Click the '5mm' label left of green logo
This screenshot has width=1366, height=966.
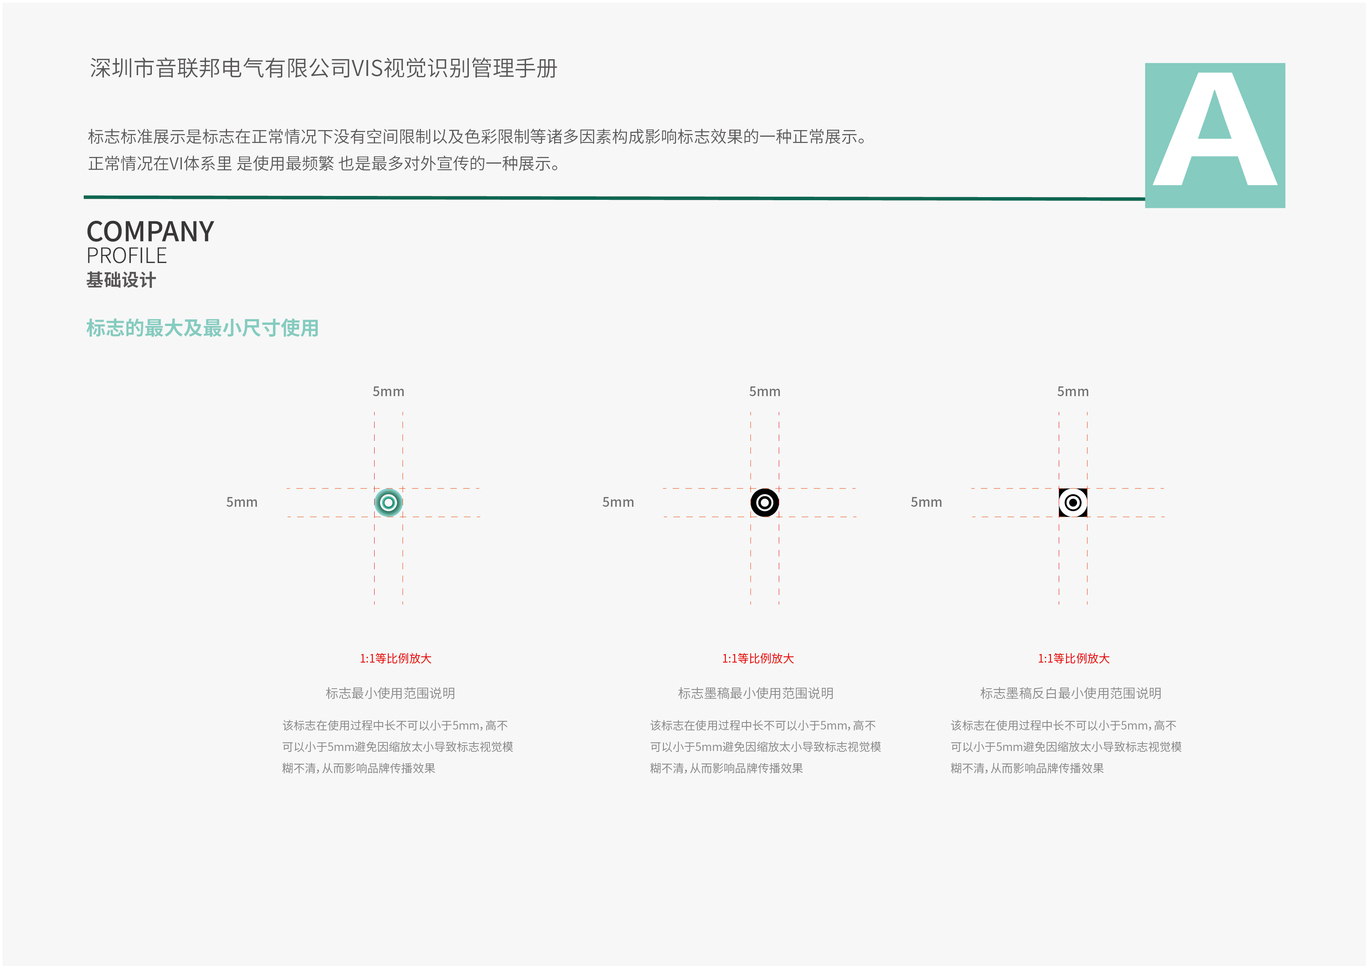click(x=242, y=502)
